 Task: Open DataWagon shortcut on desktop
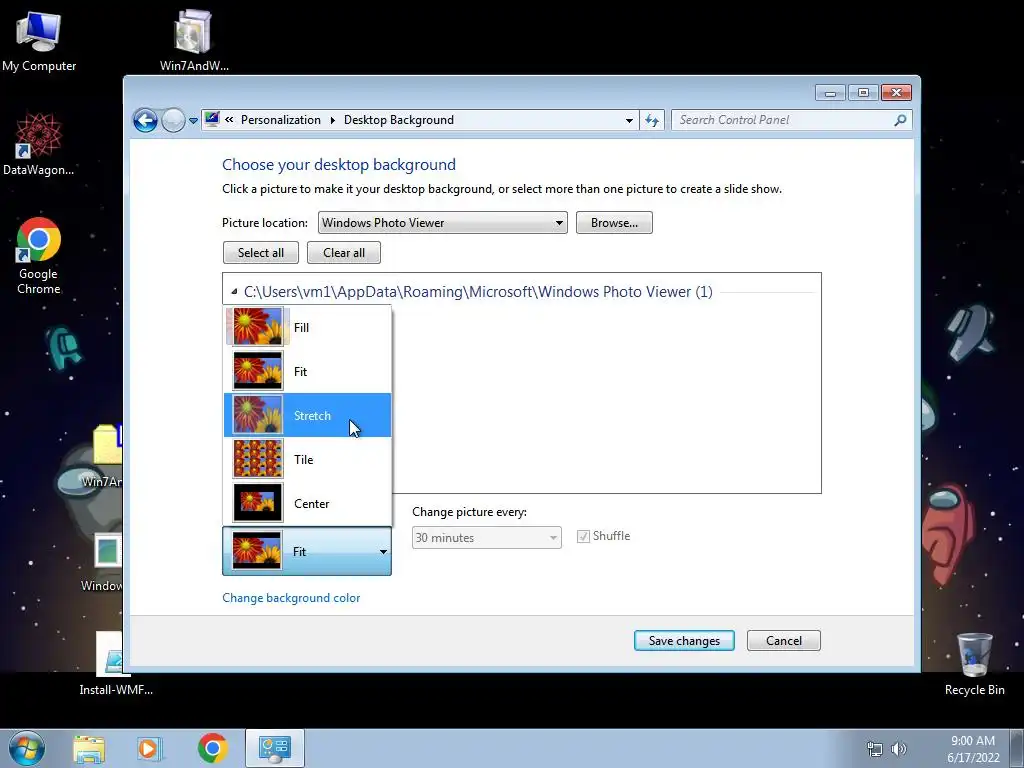pos(39,144)
